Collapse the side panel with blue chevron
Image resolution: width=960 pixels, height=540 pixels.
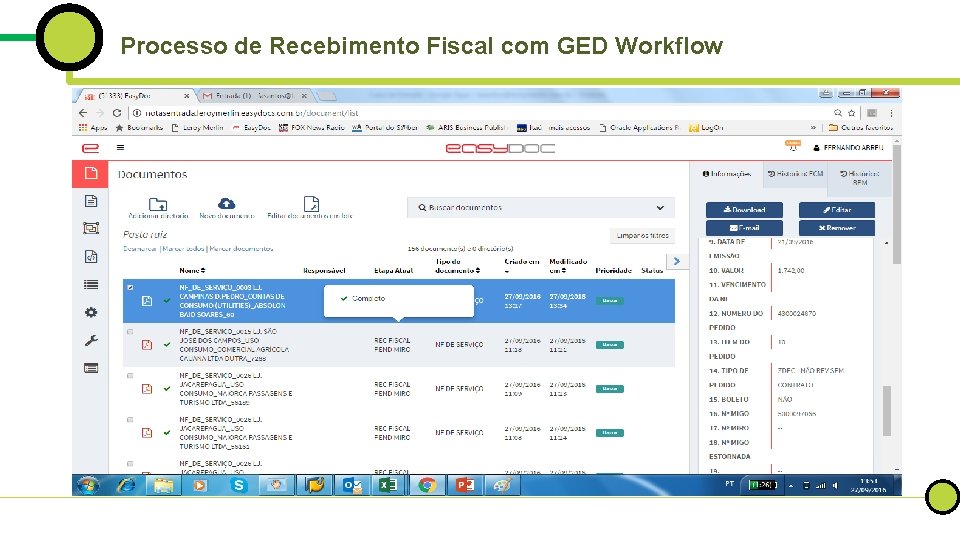677,261
